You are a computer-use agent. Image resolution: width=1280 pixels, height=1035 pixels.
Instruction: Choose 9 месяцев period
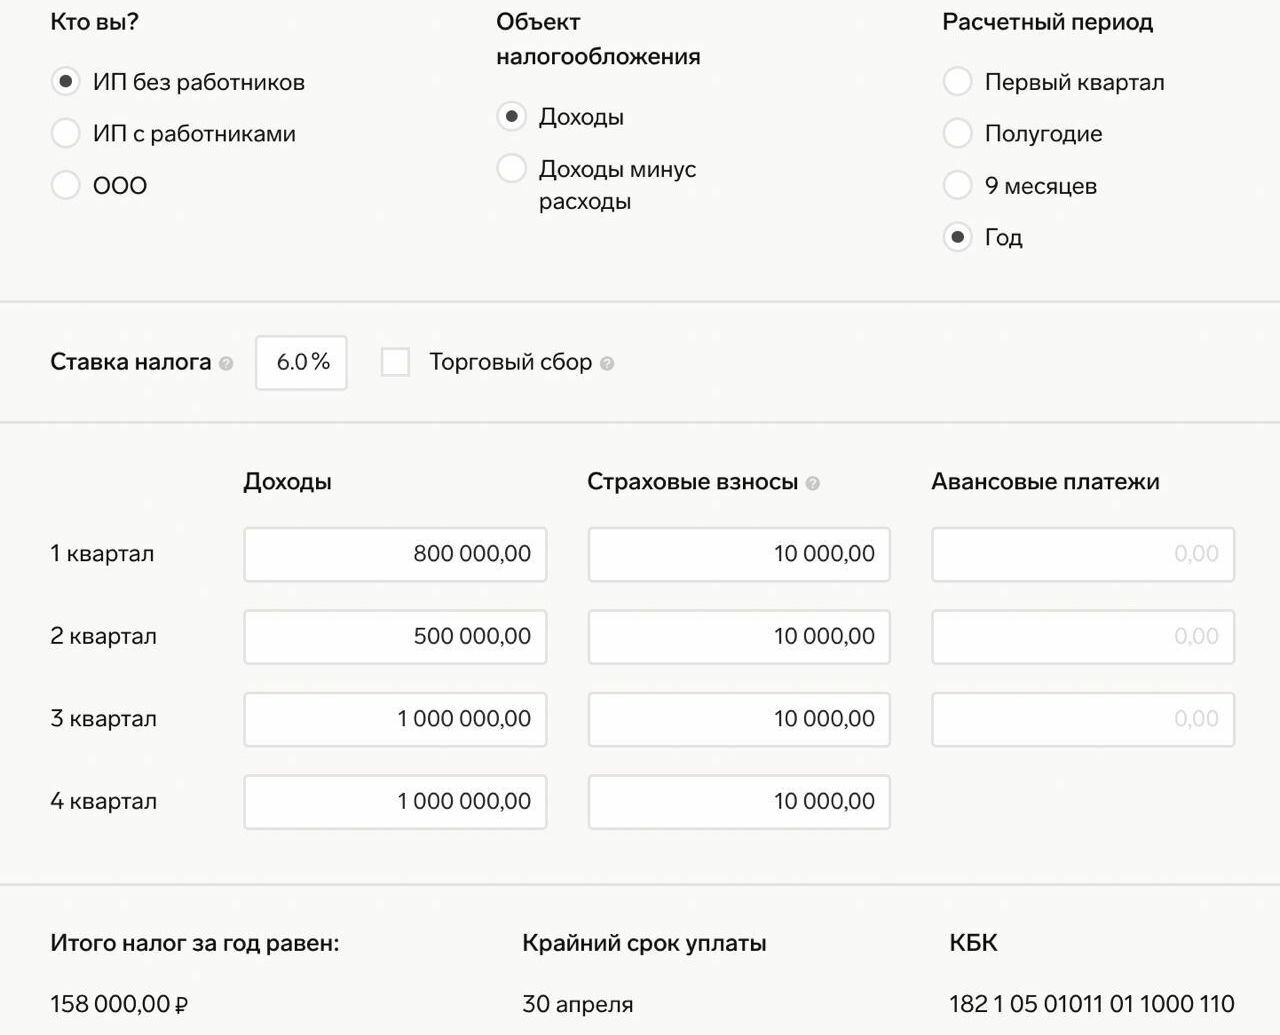[x=958, y=185]
